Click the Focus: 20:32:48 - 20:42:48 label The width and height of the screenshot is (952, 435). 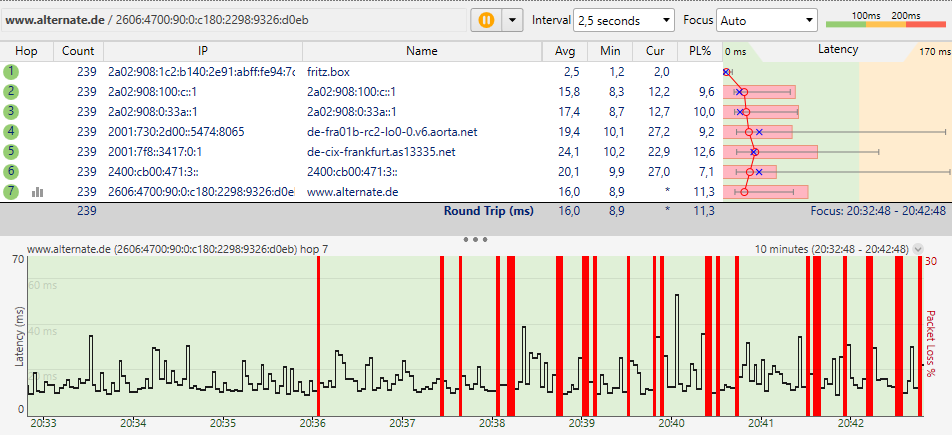coord(878,211)
